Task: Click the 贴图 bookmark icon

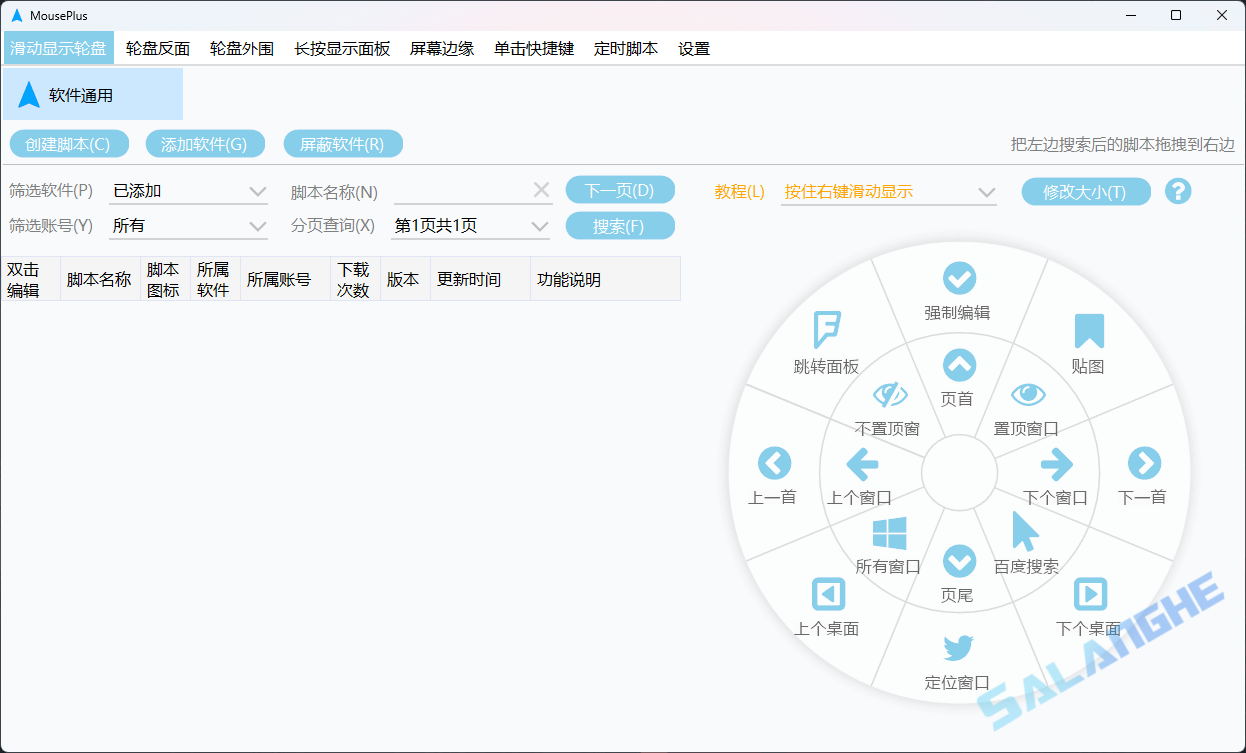Action: coord(1089,328)
